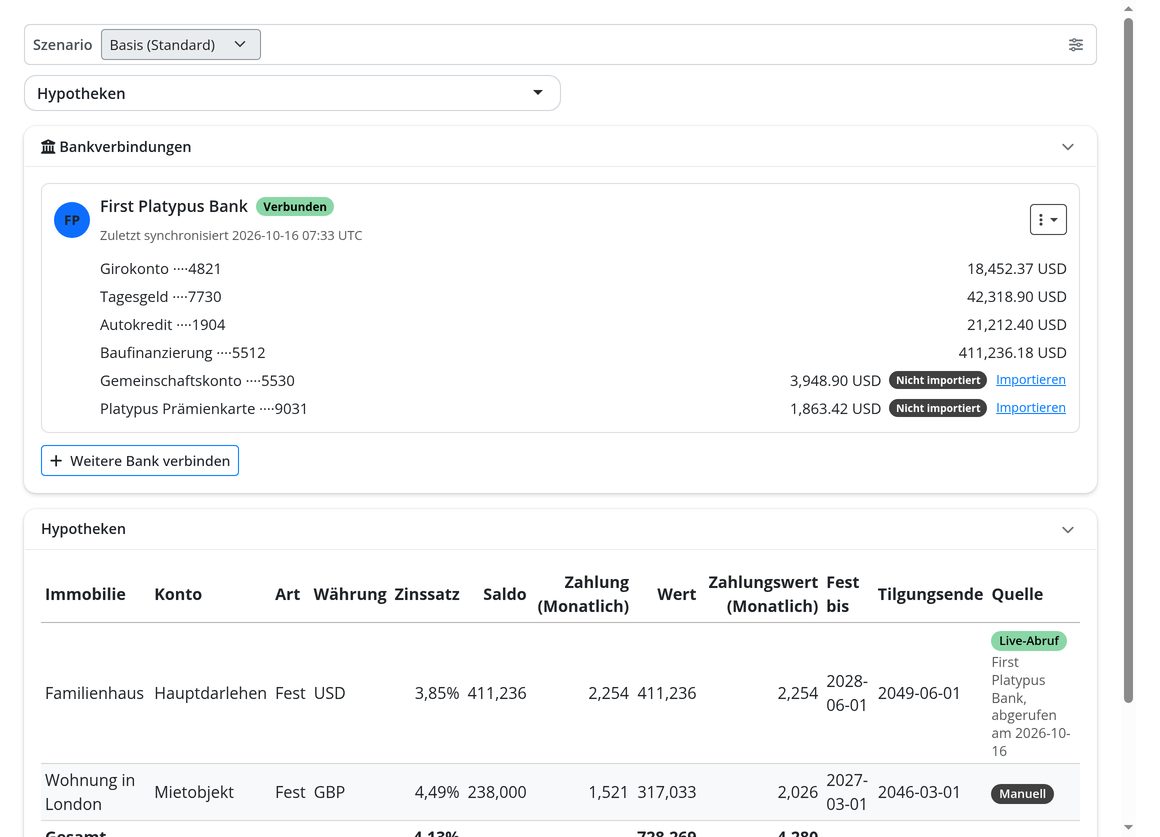Screen dimensions: 1160x837
Task: Collapse the Hypotheken table section chevron
Action: point(1068,529)
